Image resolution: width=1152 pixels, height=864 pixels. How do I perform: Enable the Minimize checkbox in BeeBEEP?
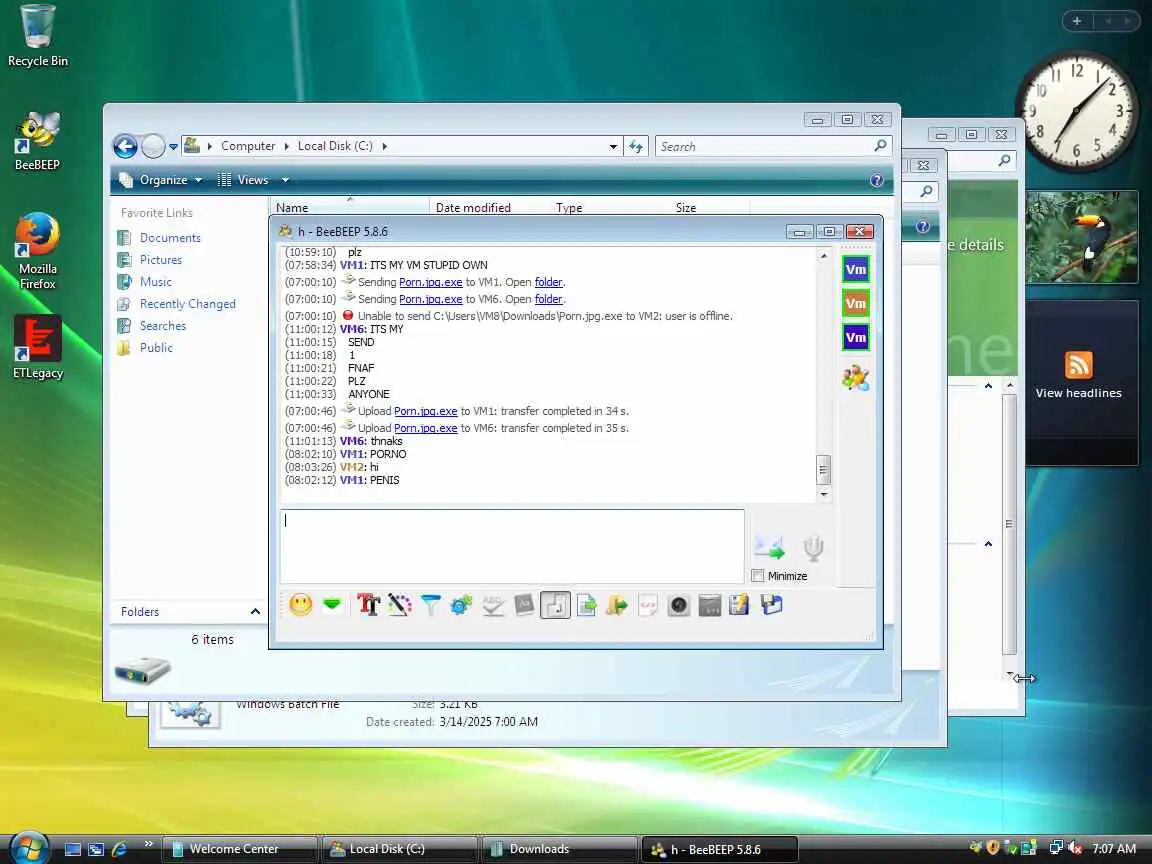(758, 576)
